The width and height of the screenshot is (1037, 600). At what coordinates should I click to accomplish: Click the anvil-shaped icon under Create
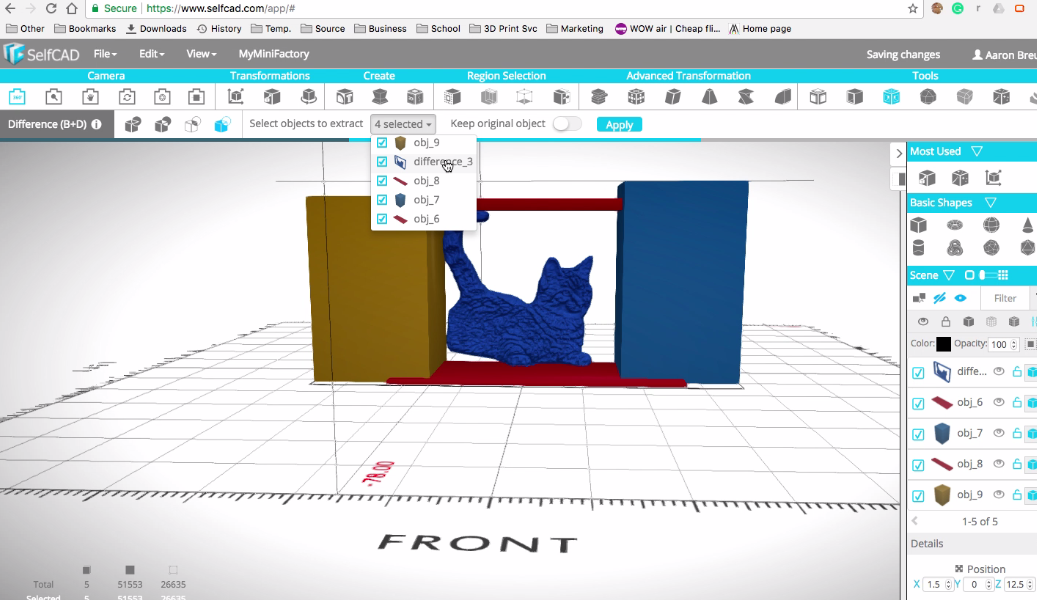[x=380, y=97]
